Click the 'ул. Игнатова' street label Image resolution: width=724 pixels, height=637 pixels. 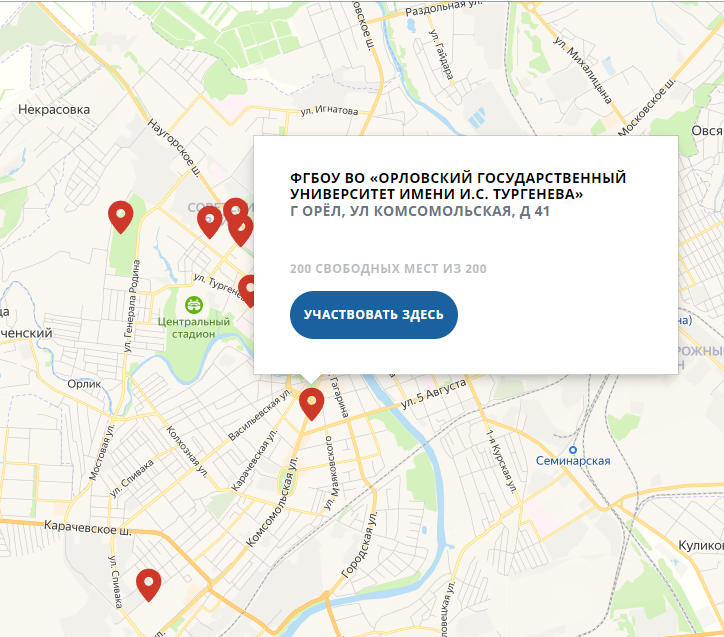click(x=329, y=111)
